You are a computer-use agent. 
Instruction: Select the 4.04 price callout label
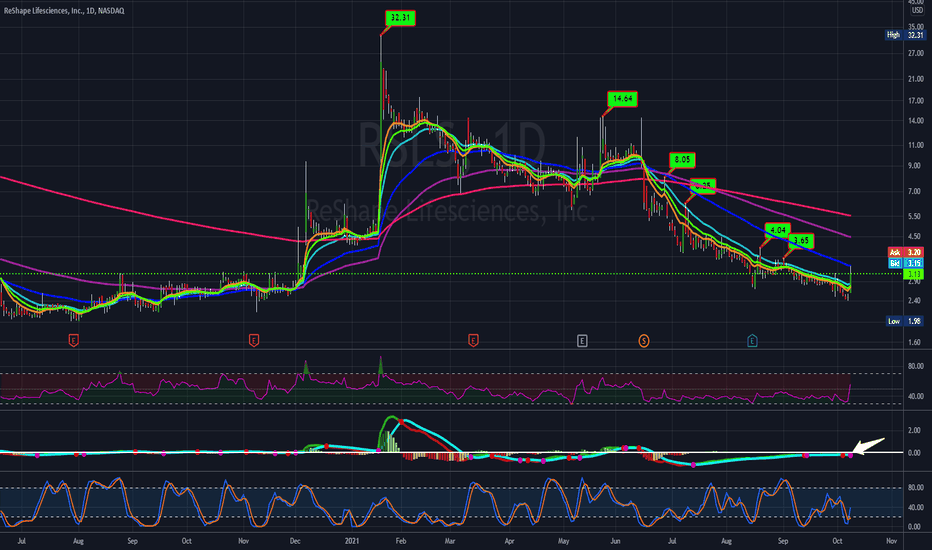777,230
